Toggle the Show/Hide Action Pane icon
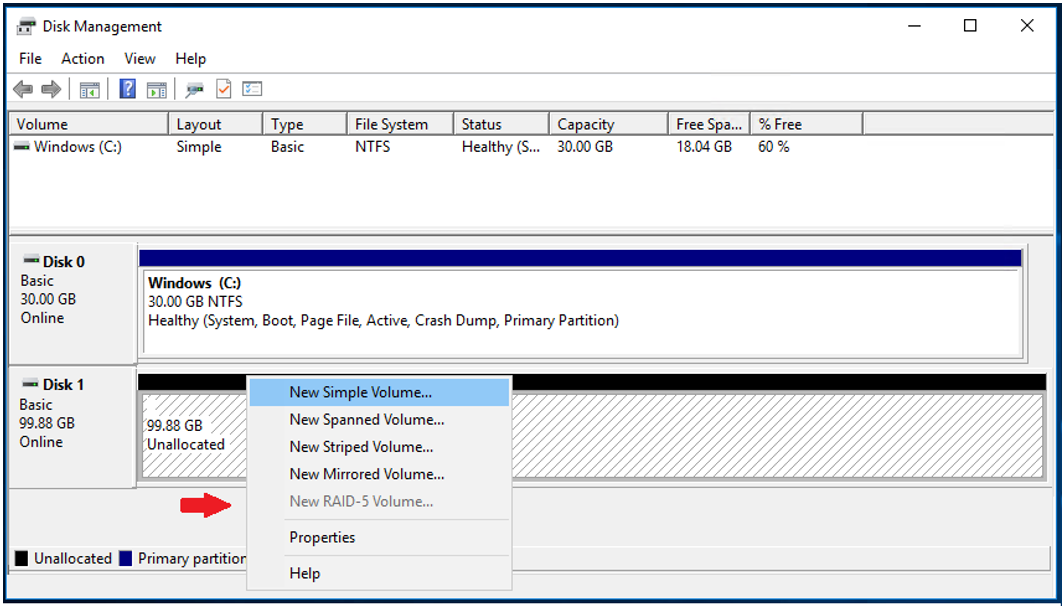The image size is (1064, 606). click(x=157, y=90)
